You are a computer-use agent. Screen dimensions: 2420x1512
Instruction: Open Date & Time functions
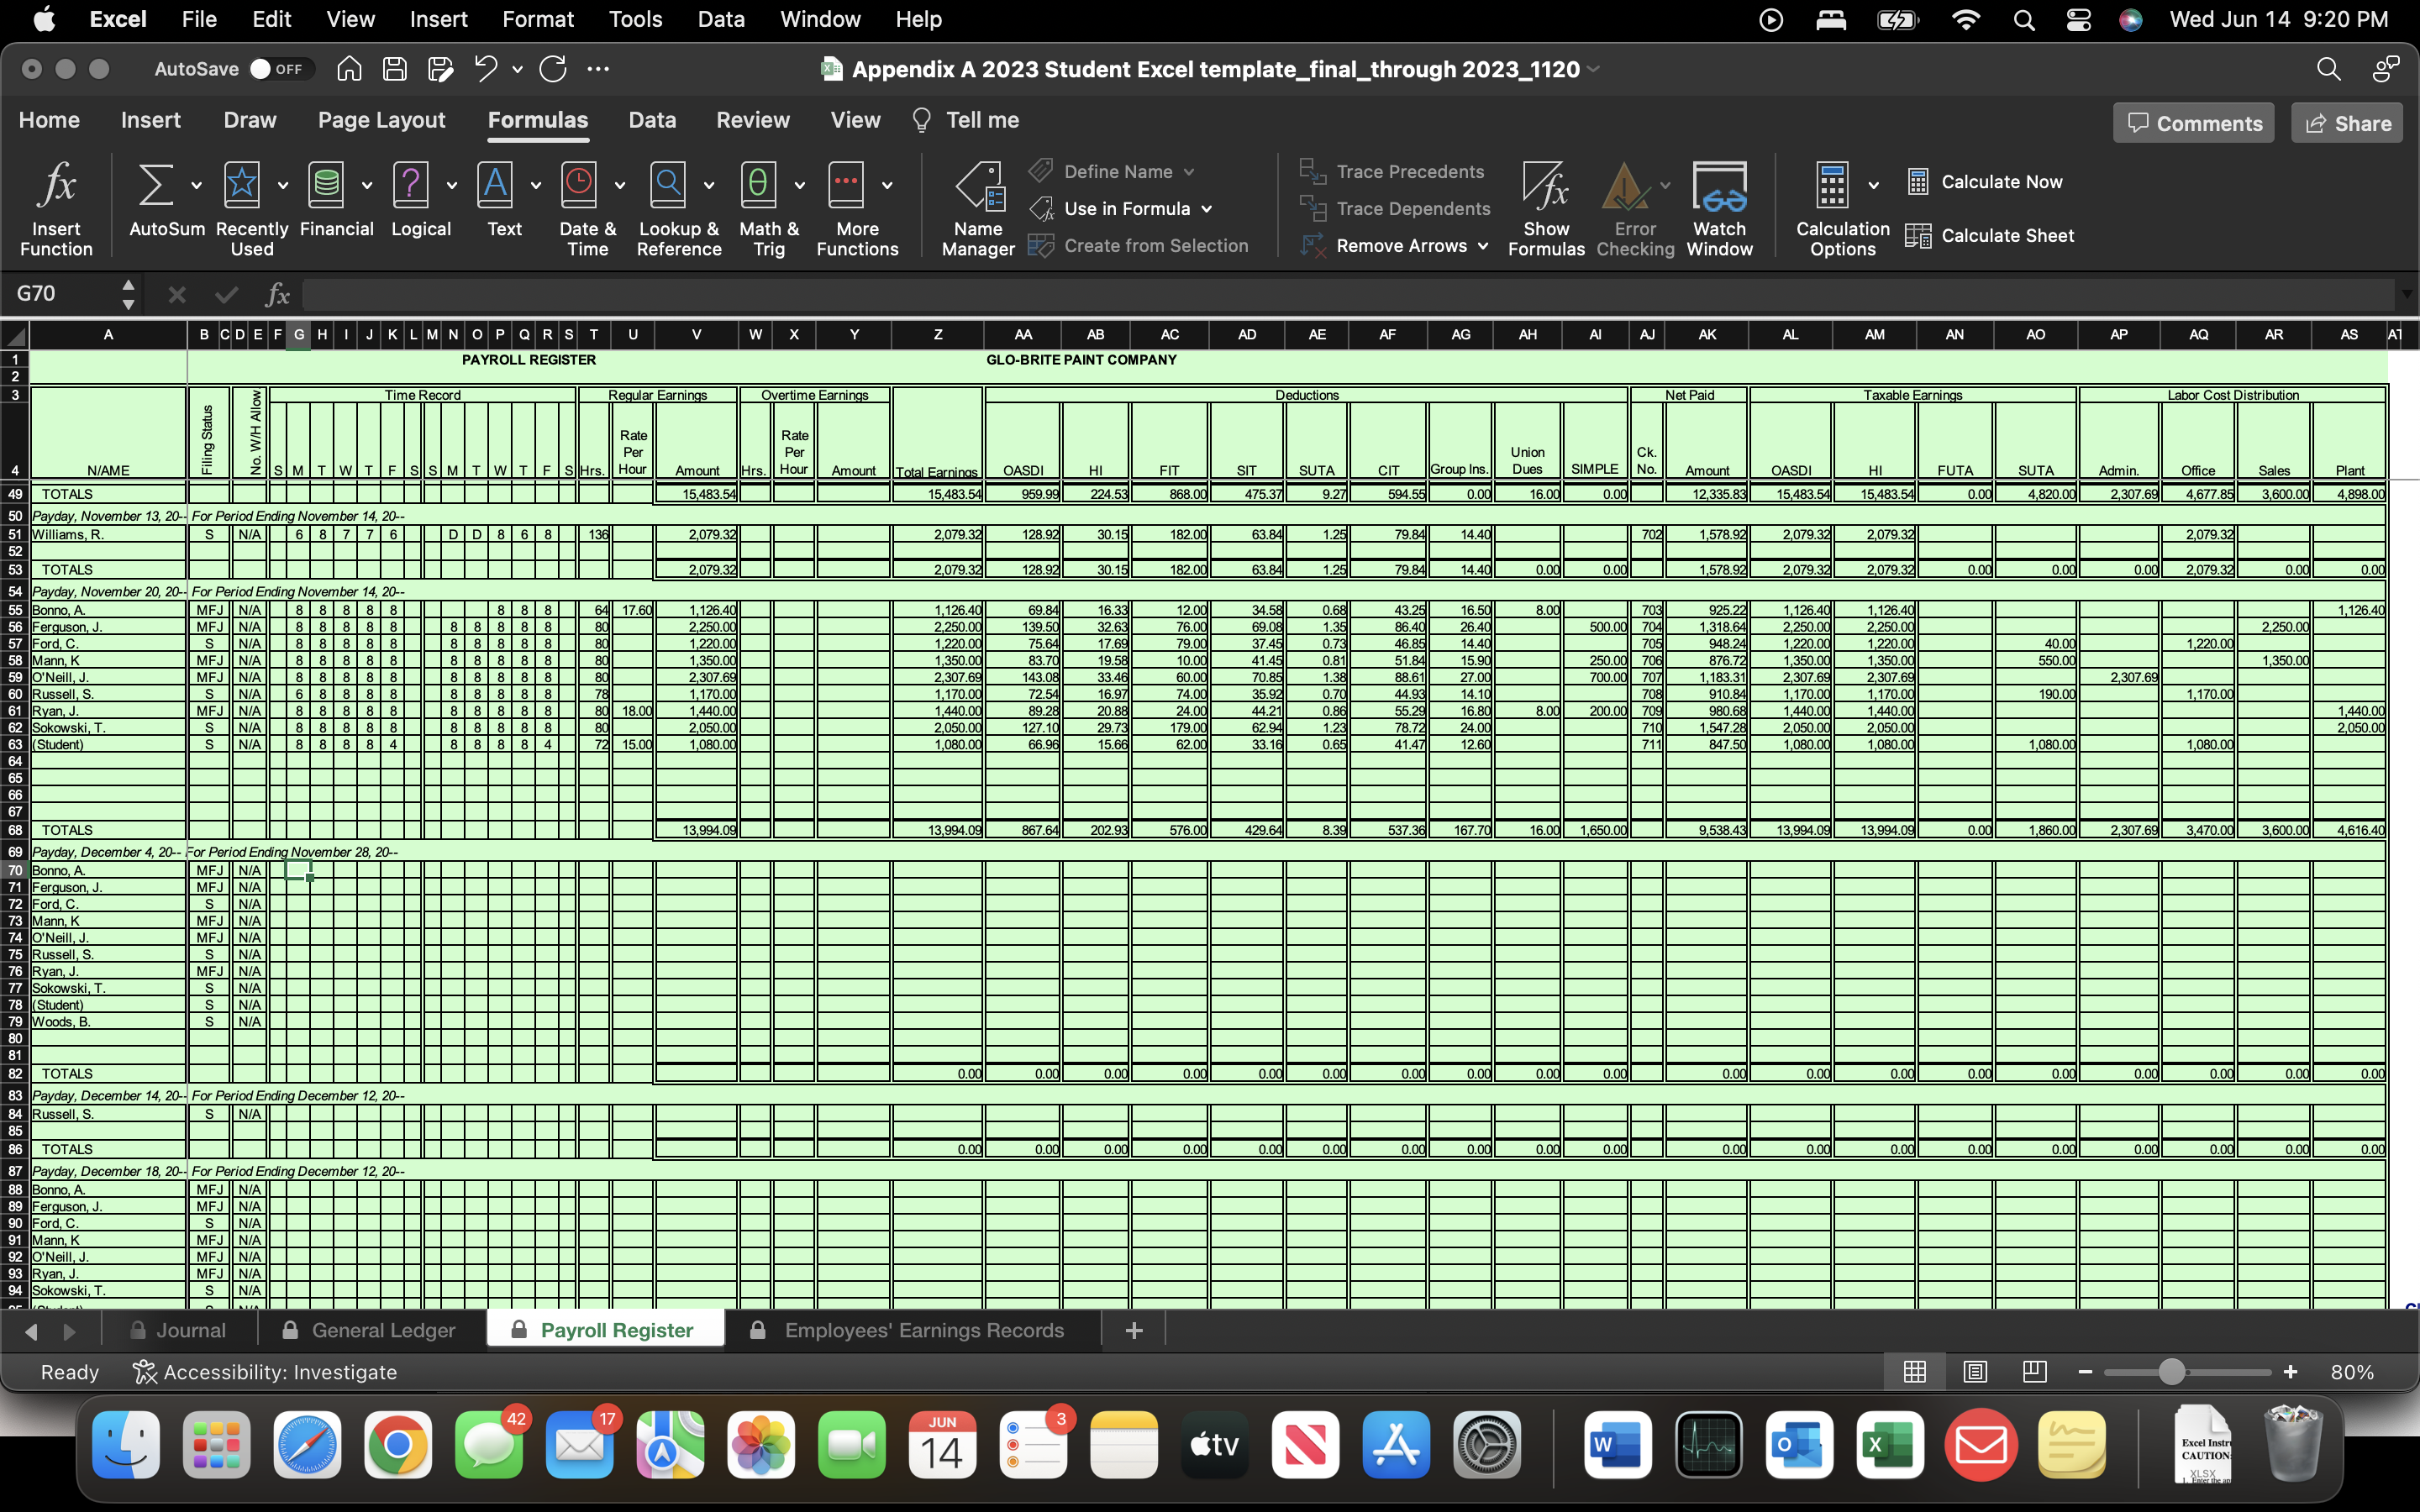pyautogui.click(x=587, y=208)
